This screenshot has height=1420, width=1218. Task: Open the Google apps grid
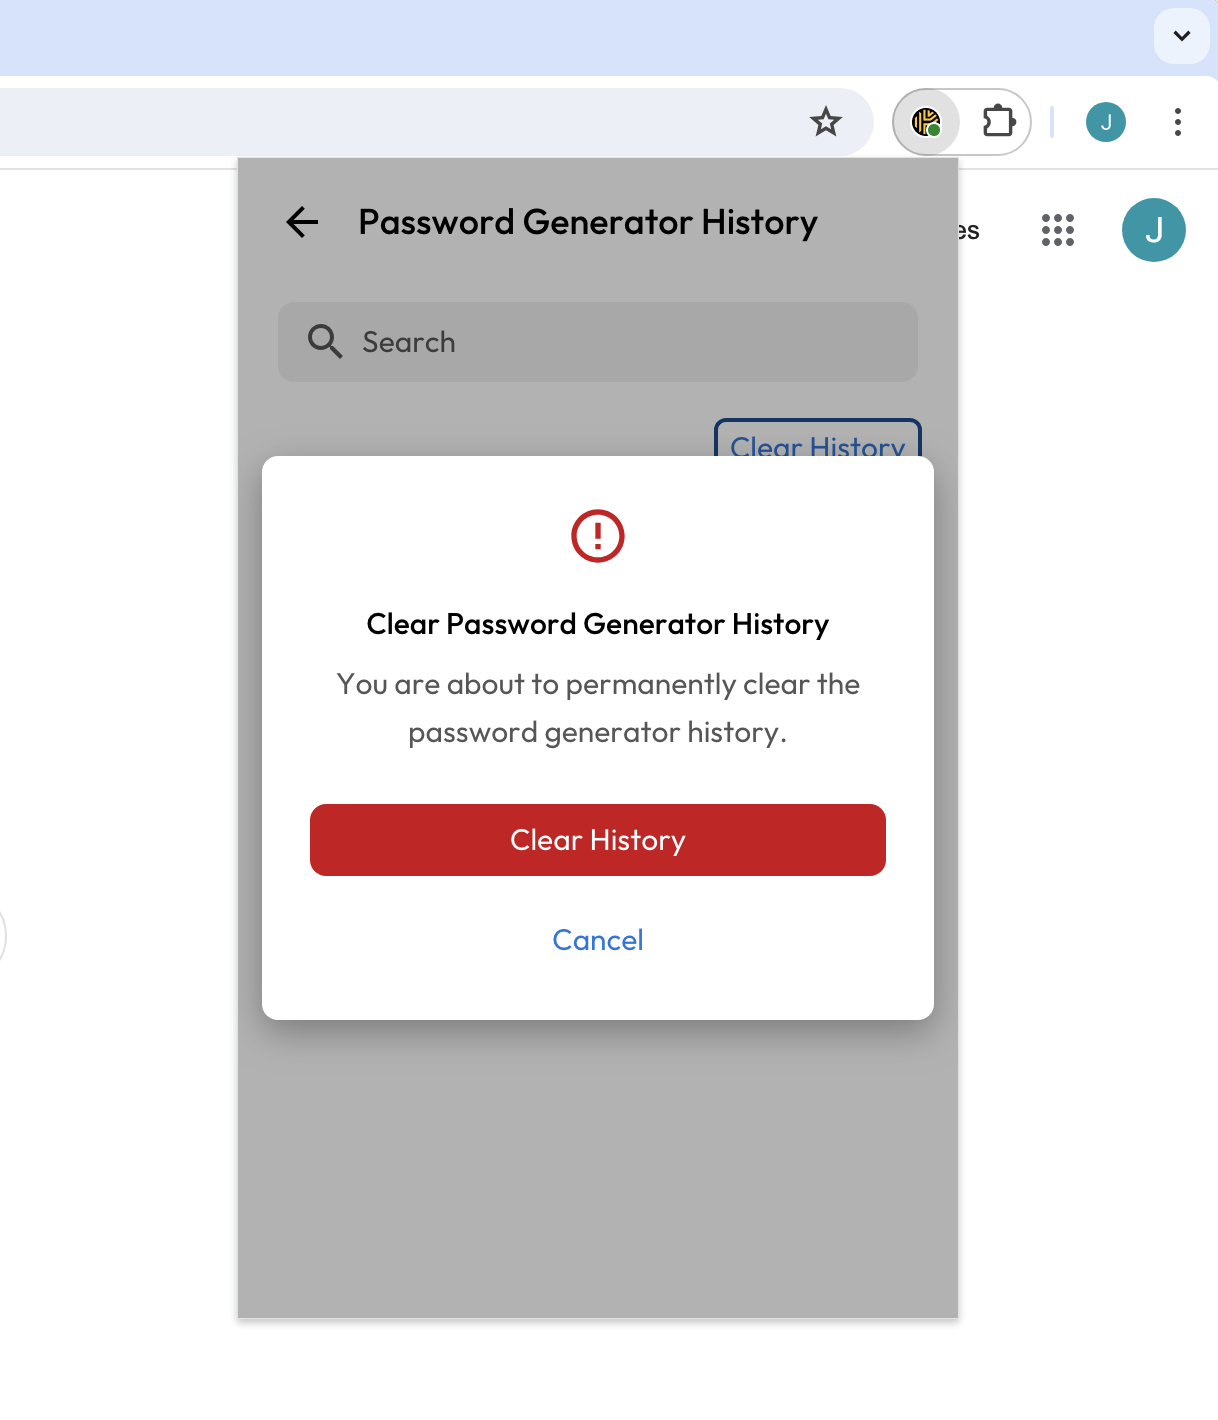click(x=1057, y=230)
